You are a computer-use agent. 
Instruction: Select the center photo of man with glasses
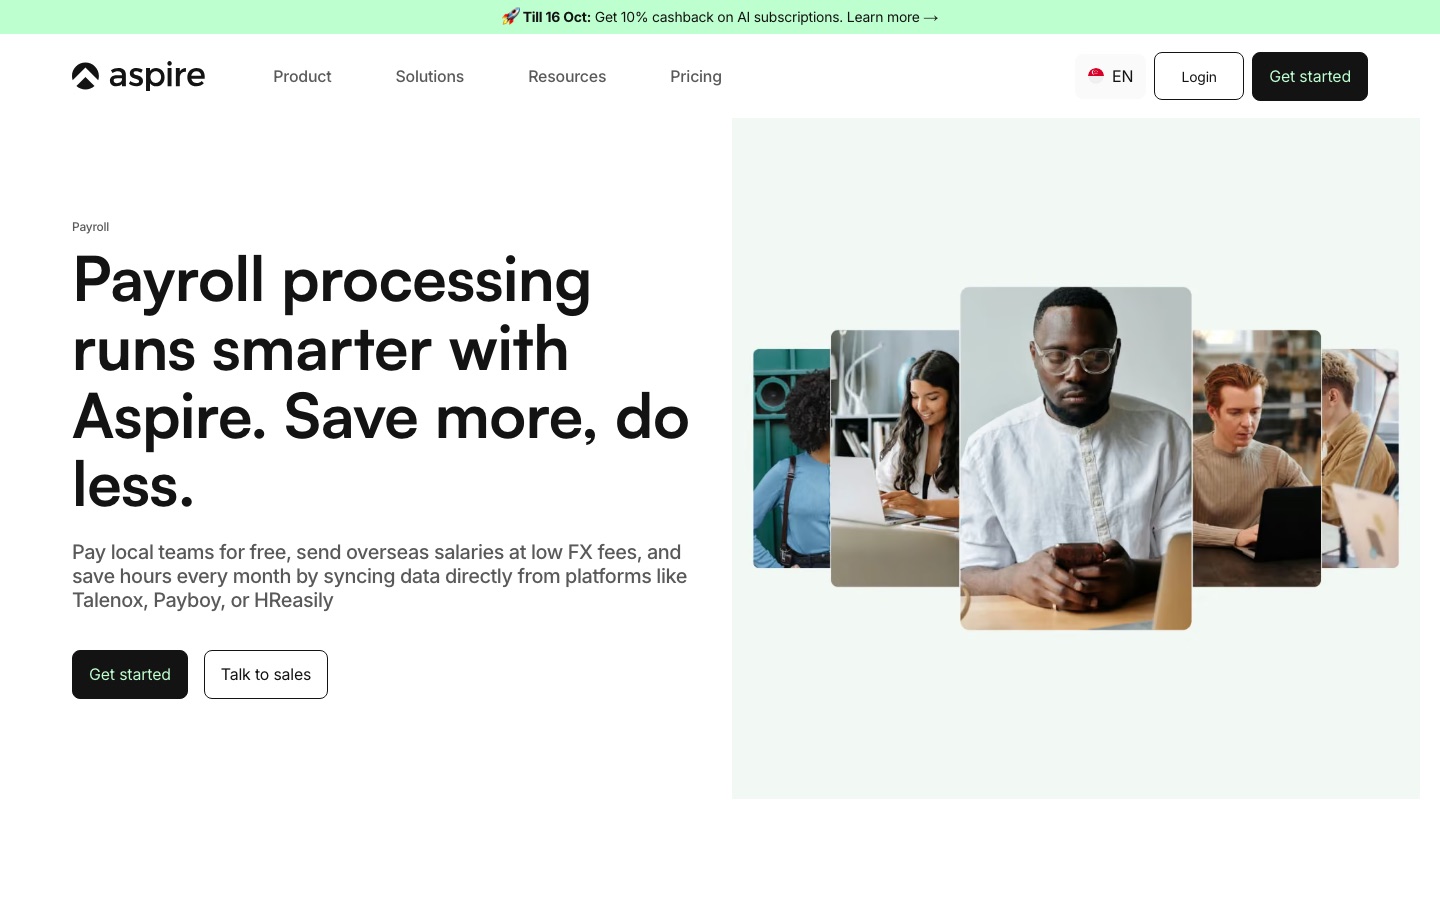click(1076, 458)
